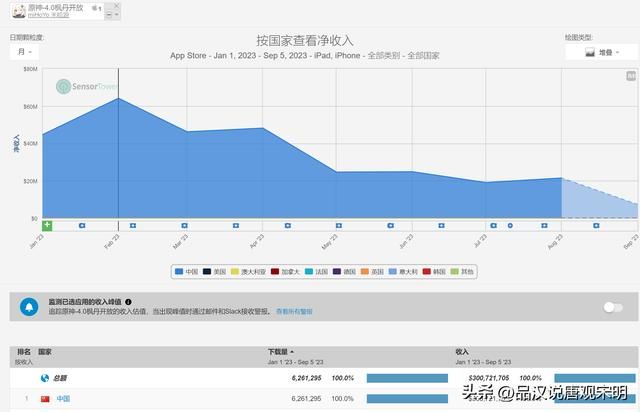Viewport: 640px width, 412px height.
Task: Click the 排名 column header
Action: click(24, 352)
